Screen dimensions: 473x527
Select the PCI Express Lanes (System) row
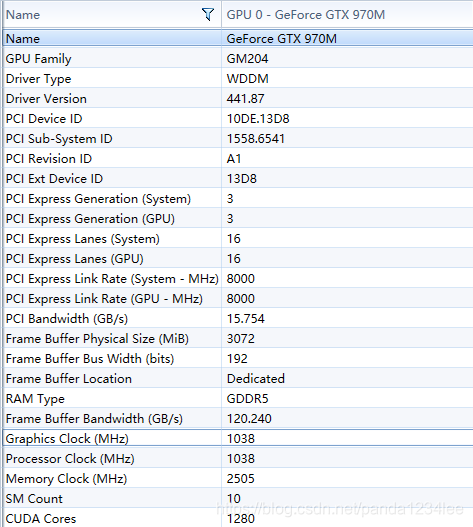click(238, 239)
